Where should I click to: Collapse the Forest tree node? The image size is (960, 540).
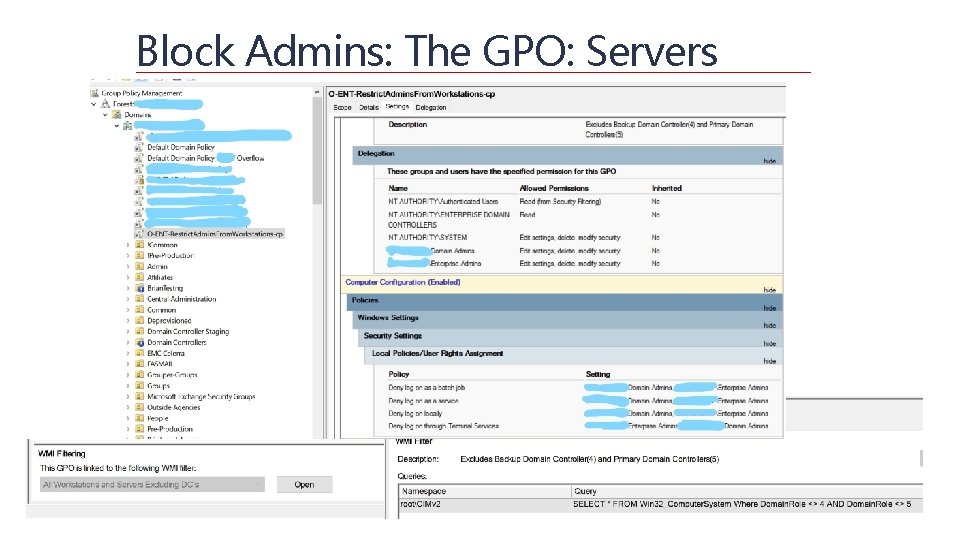point(94,104)
